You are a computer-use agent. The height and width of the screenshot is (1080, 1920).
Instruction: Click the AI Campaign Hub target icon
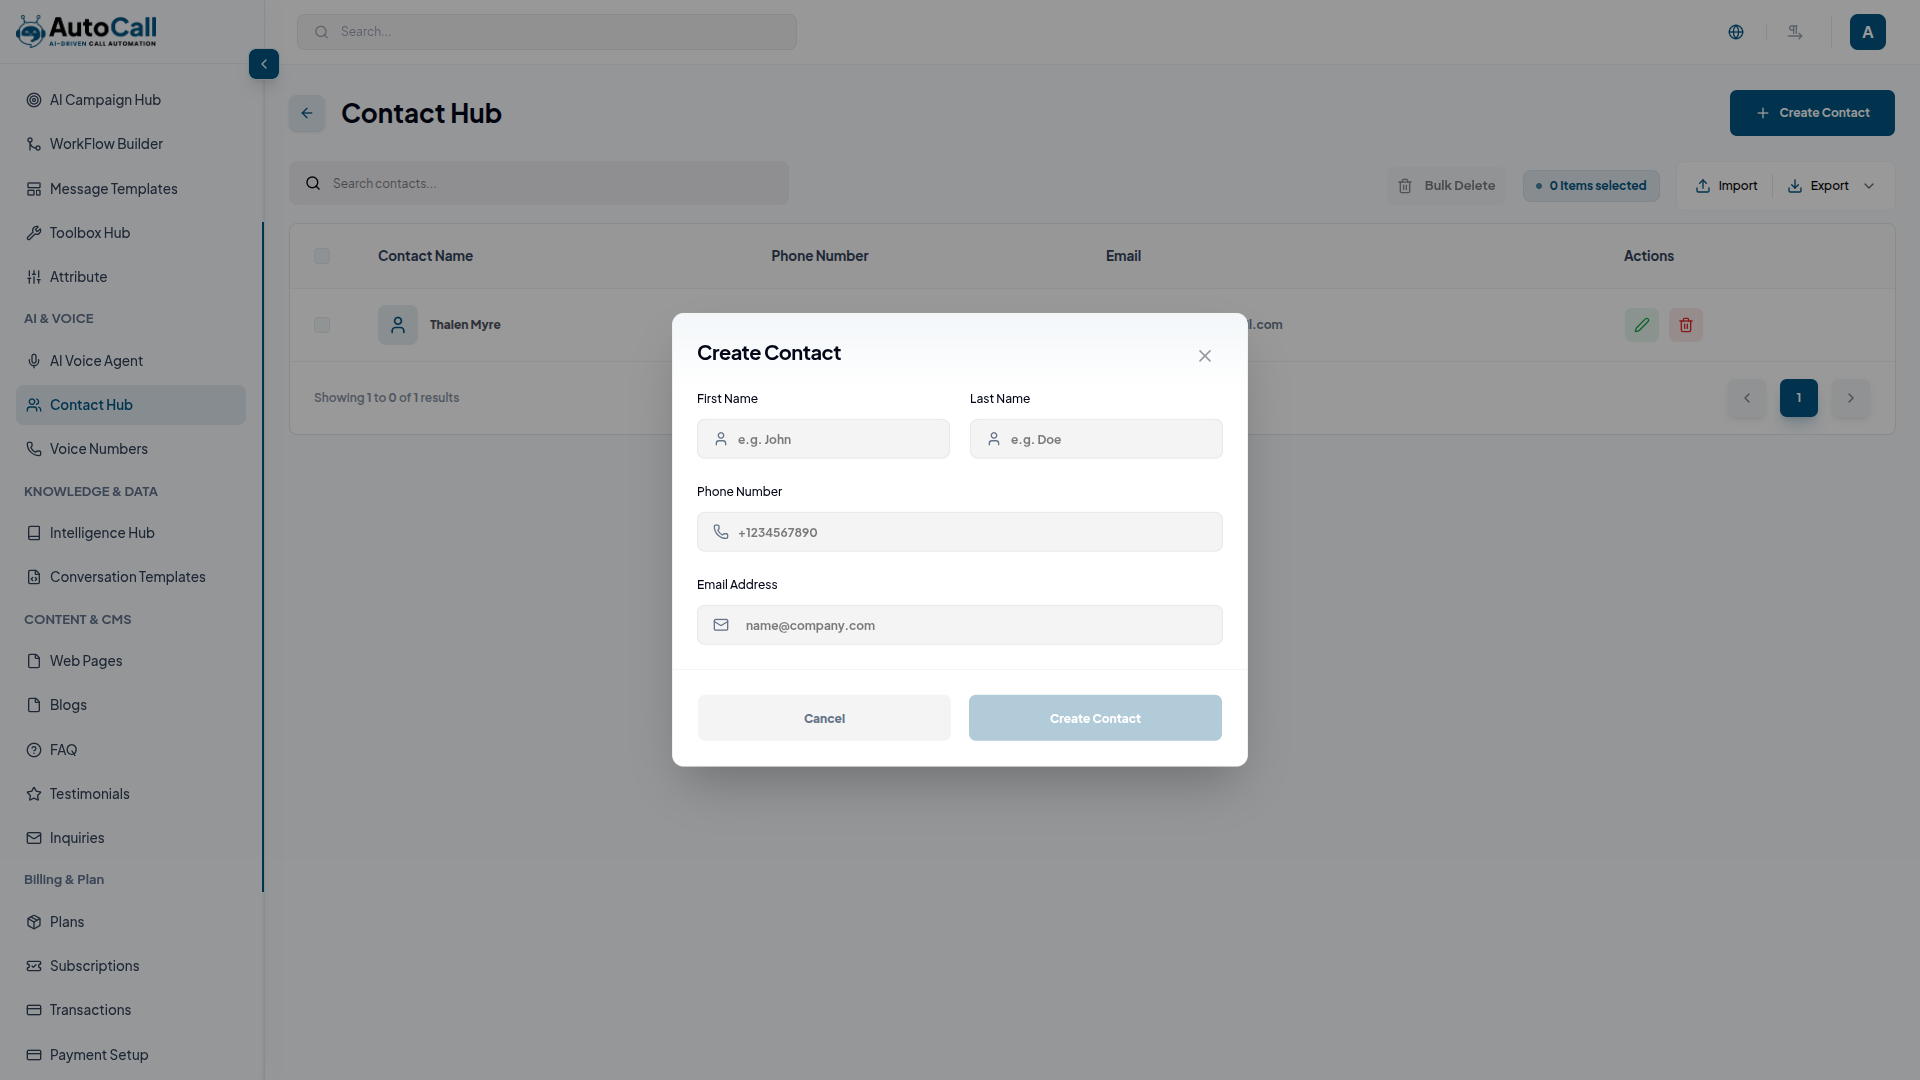point(34,100)
